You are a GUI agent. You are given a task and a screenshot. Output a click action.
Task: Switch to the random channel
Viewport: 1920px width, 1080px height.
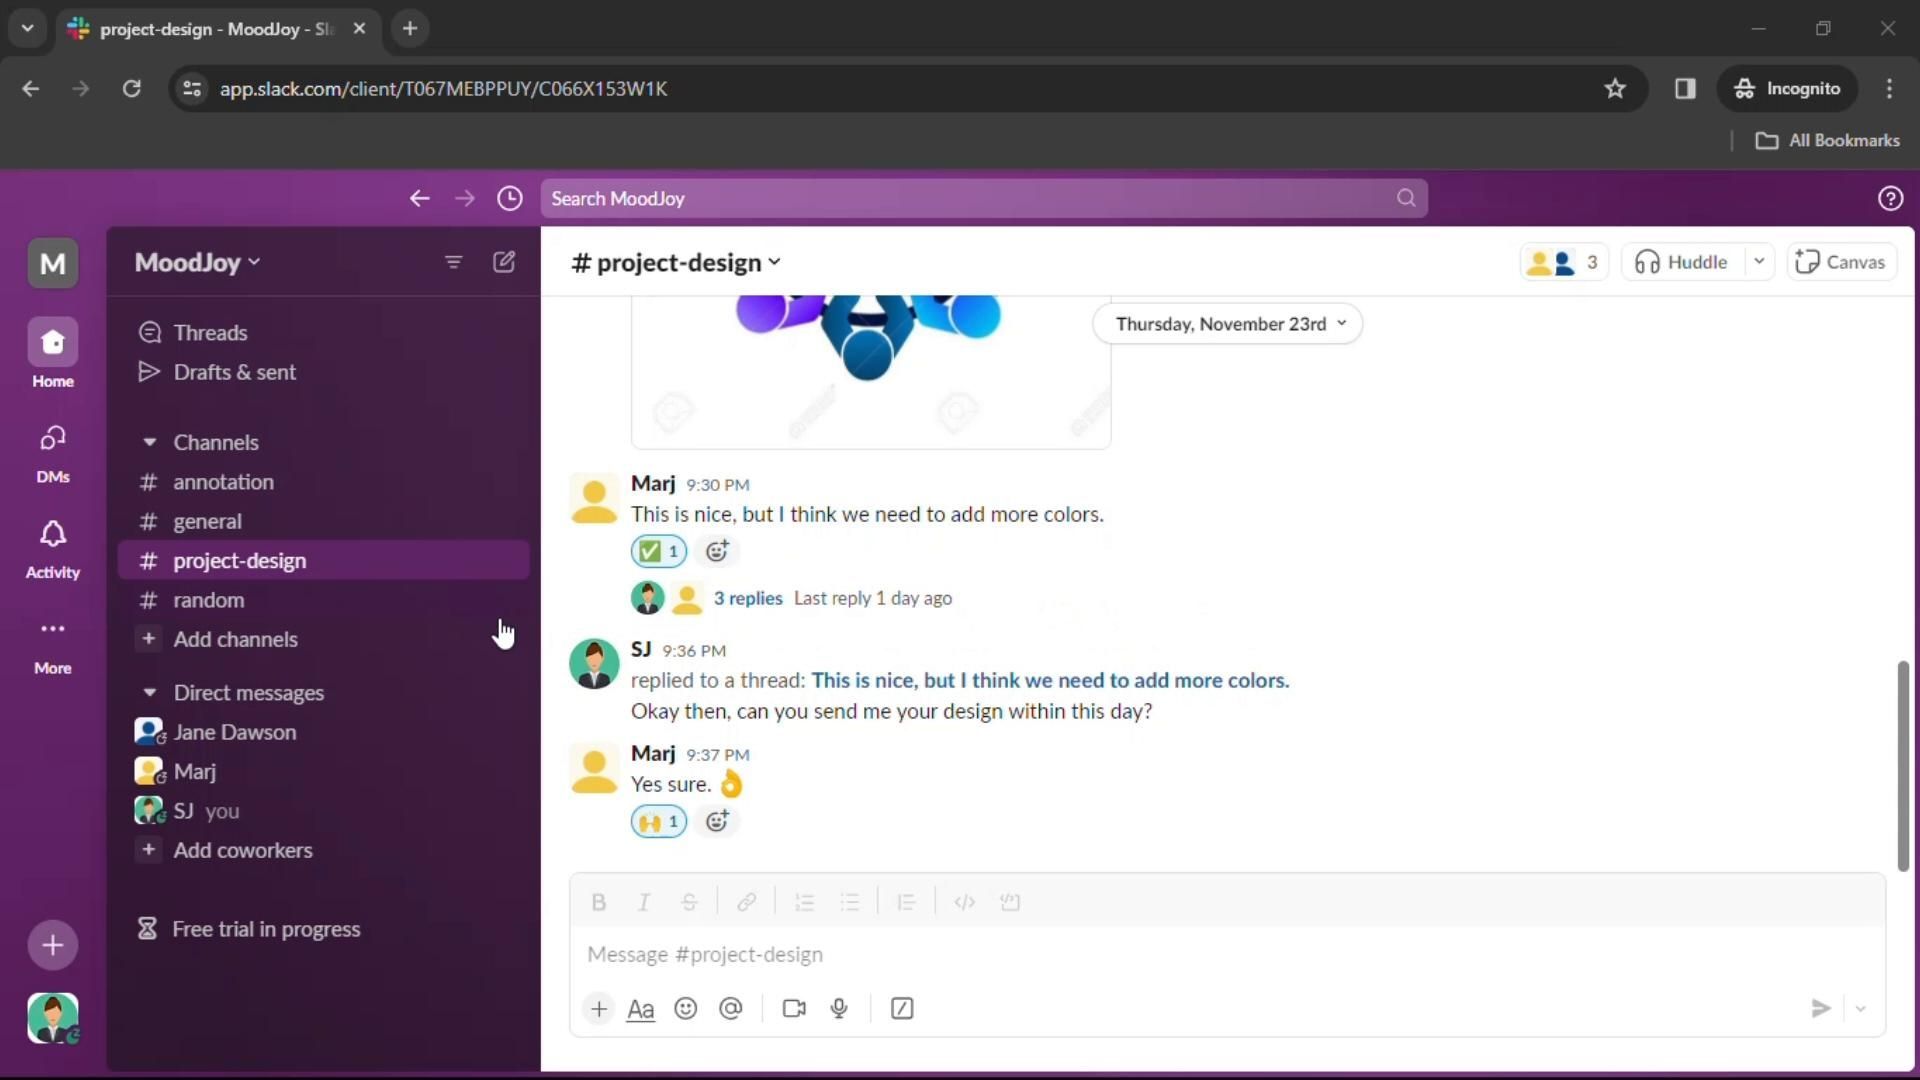click(208, 600)
